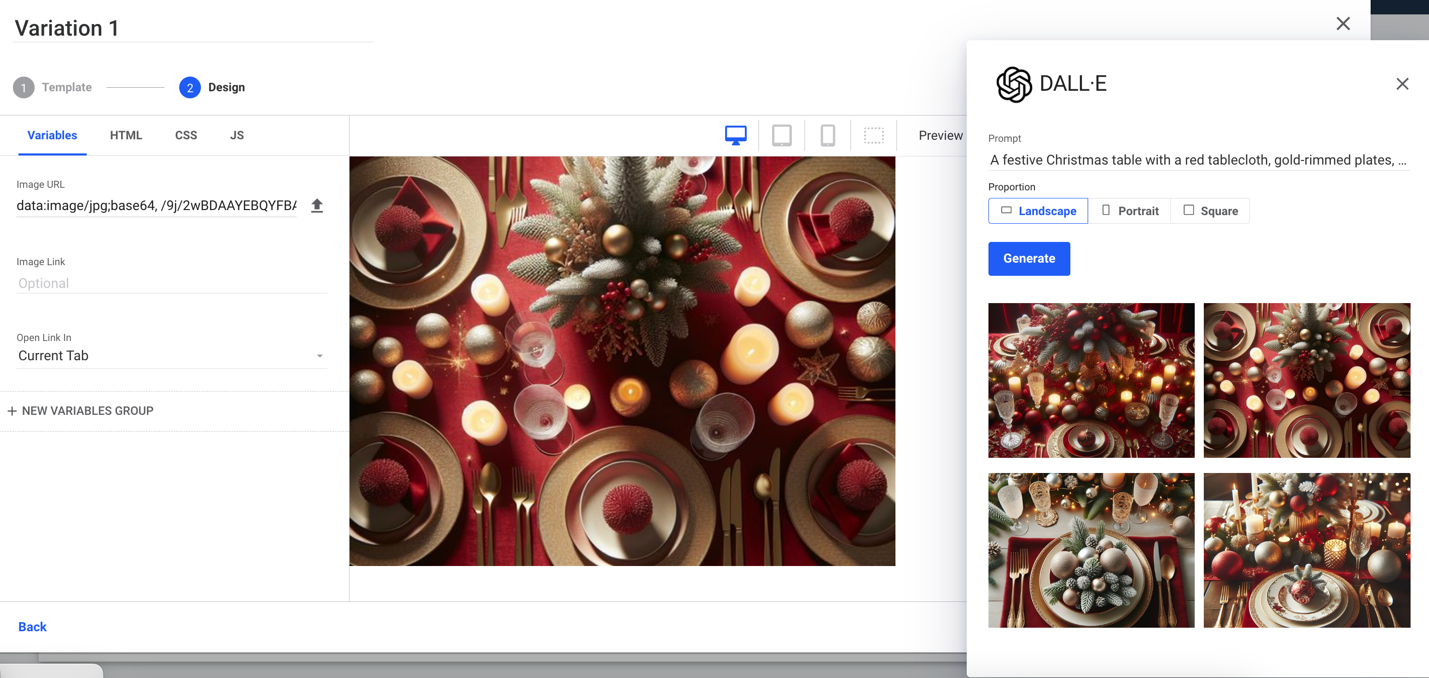Viewport: 1429px width, 678px height.
Task: Edit the Image URL field
Action: tap(157, 206)
